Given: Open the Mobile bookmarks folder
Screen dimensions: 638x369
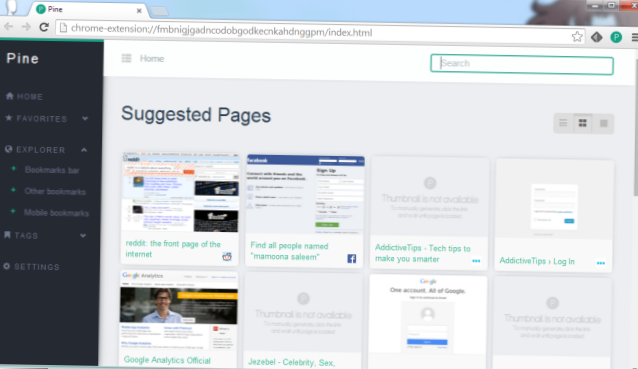Looking at the screenshot, I should coord(56,212).
